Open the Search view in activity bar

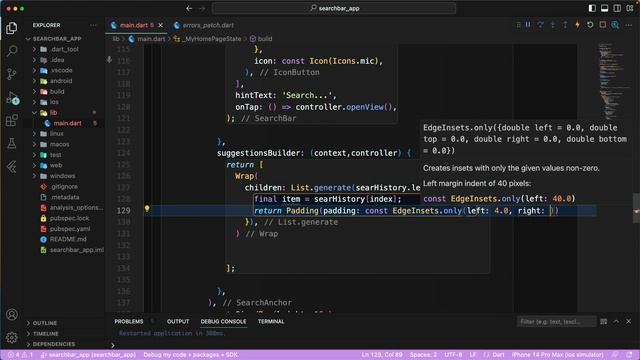click(x=11, y=51)
